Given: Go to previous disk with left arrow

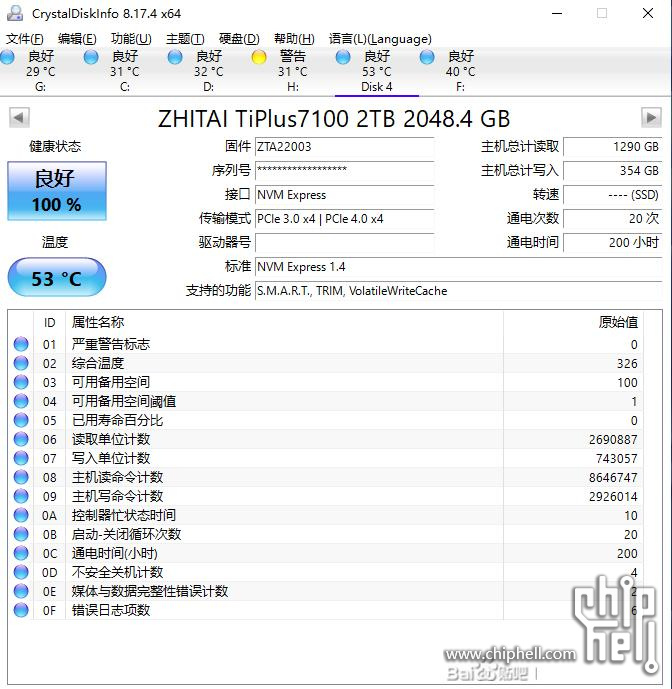Looking at the screenshot, I should (x=19, y=118).
